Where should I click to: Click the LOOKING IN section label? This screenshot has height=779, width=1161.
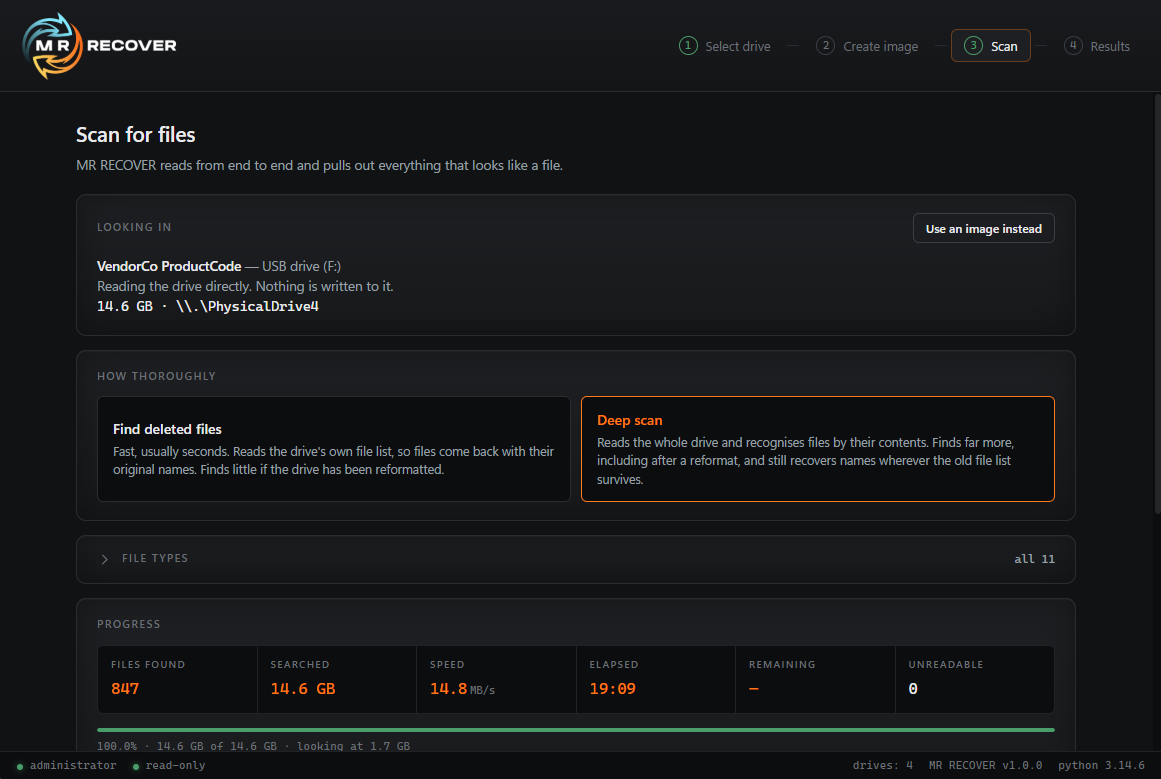pyautogui.click(x=134, y=227)
